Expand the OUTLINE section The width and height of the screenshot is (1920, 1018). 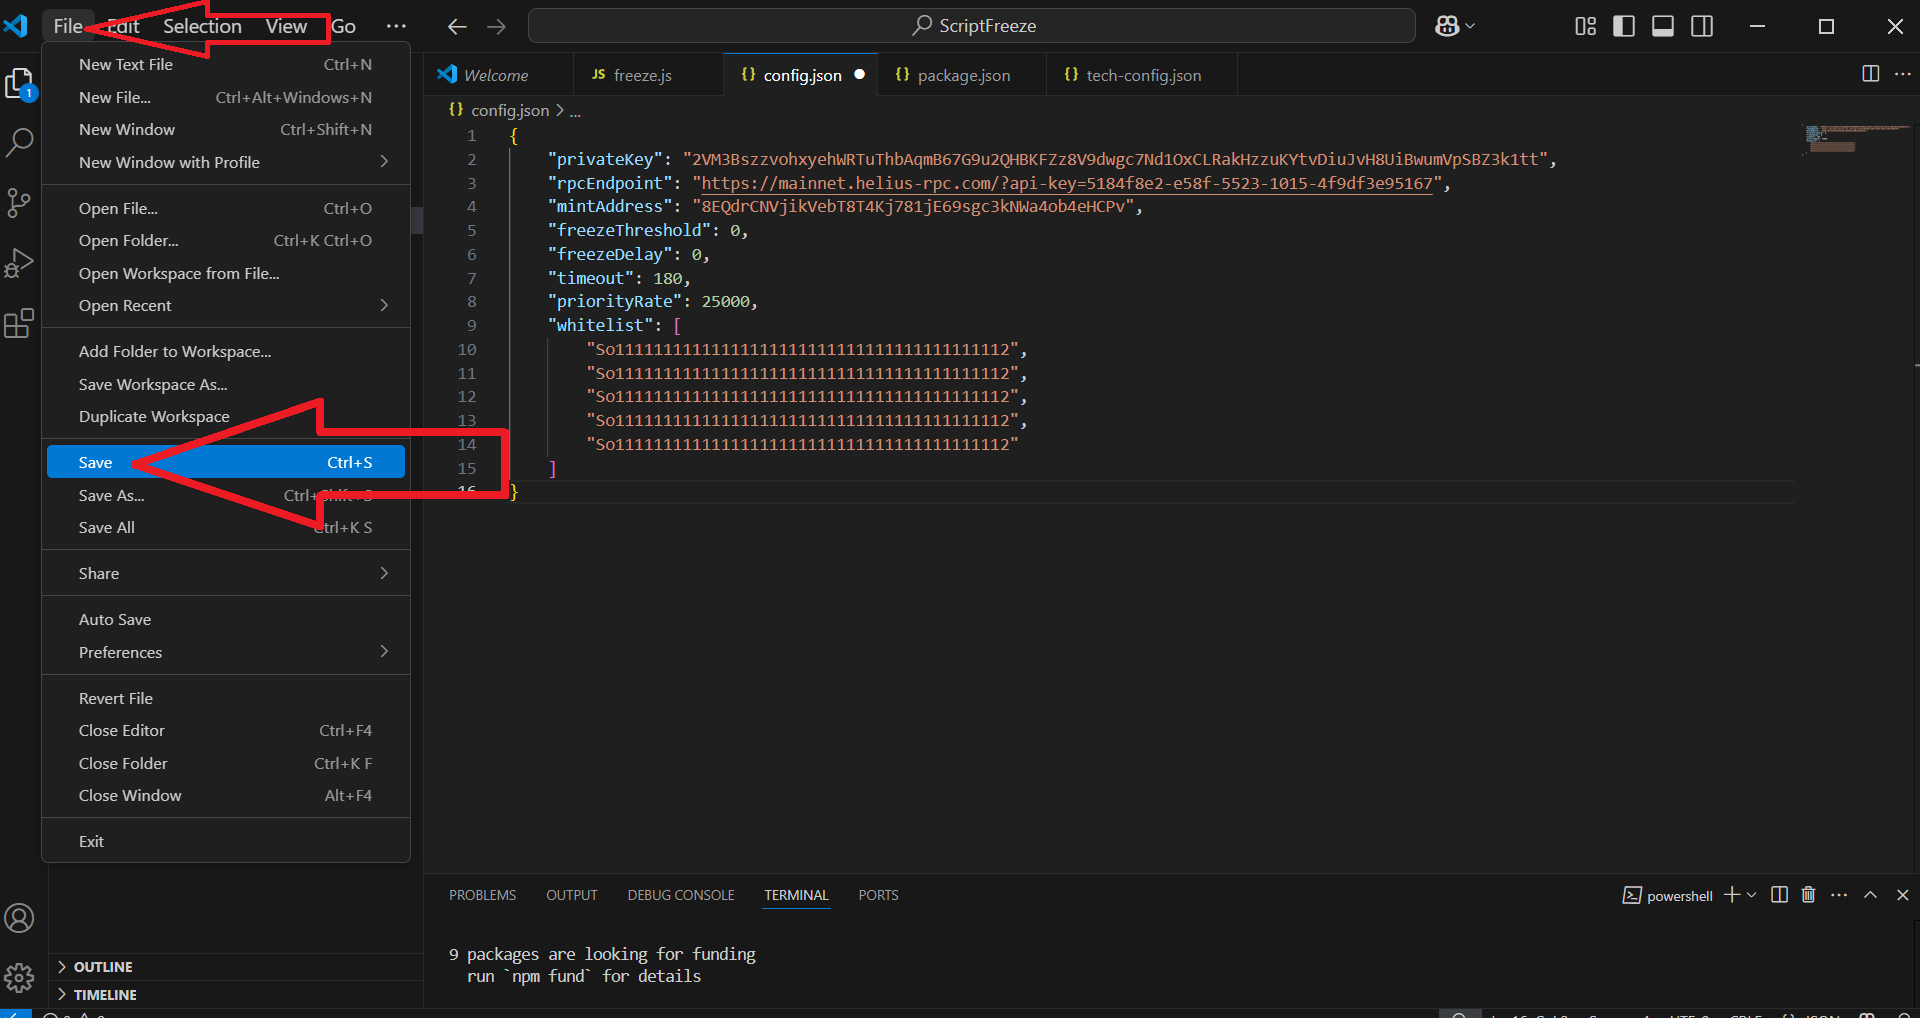(236, 967)
